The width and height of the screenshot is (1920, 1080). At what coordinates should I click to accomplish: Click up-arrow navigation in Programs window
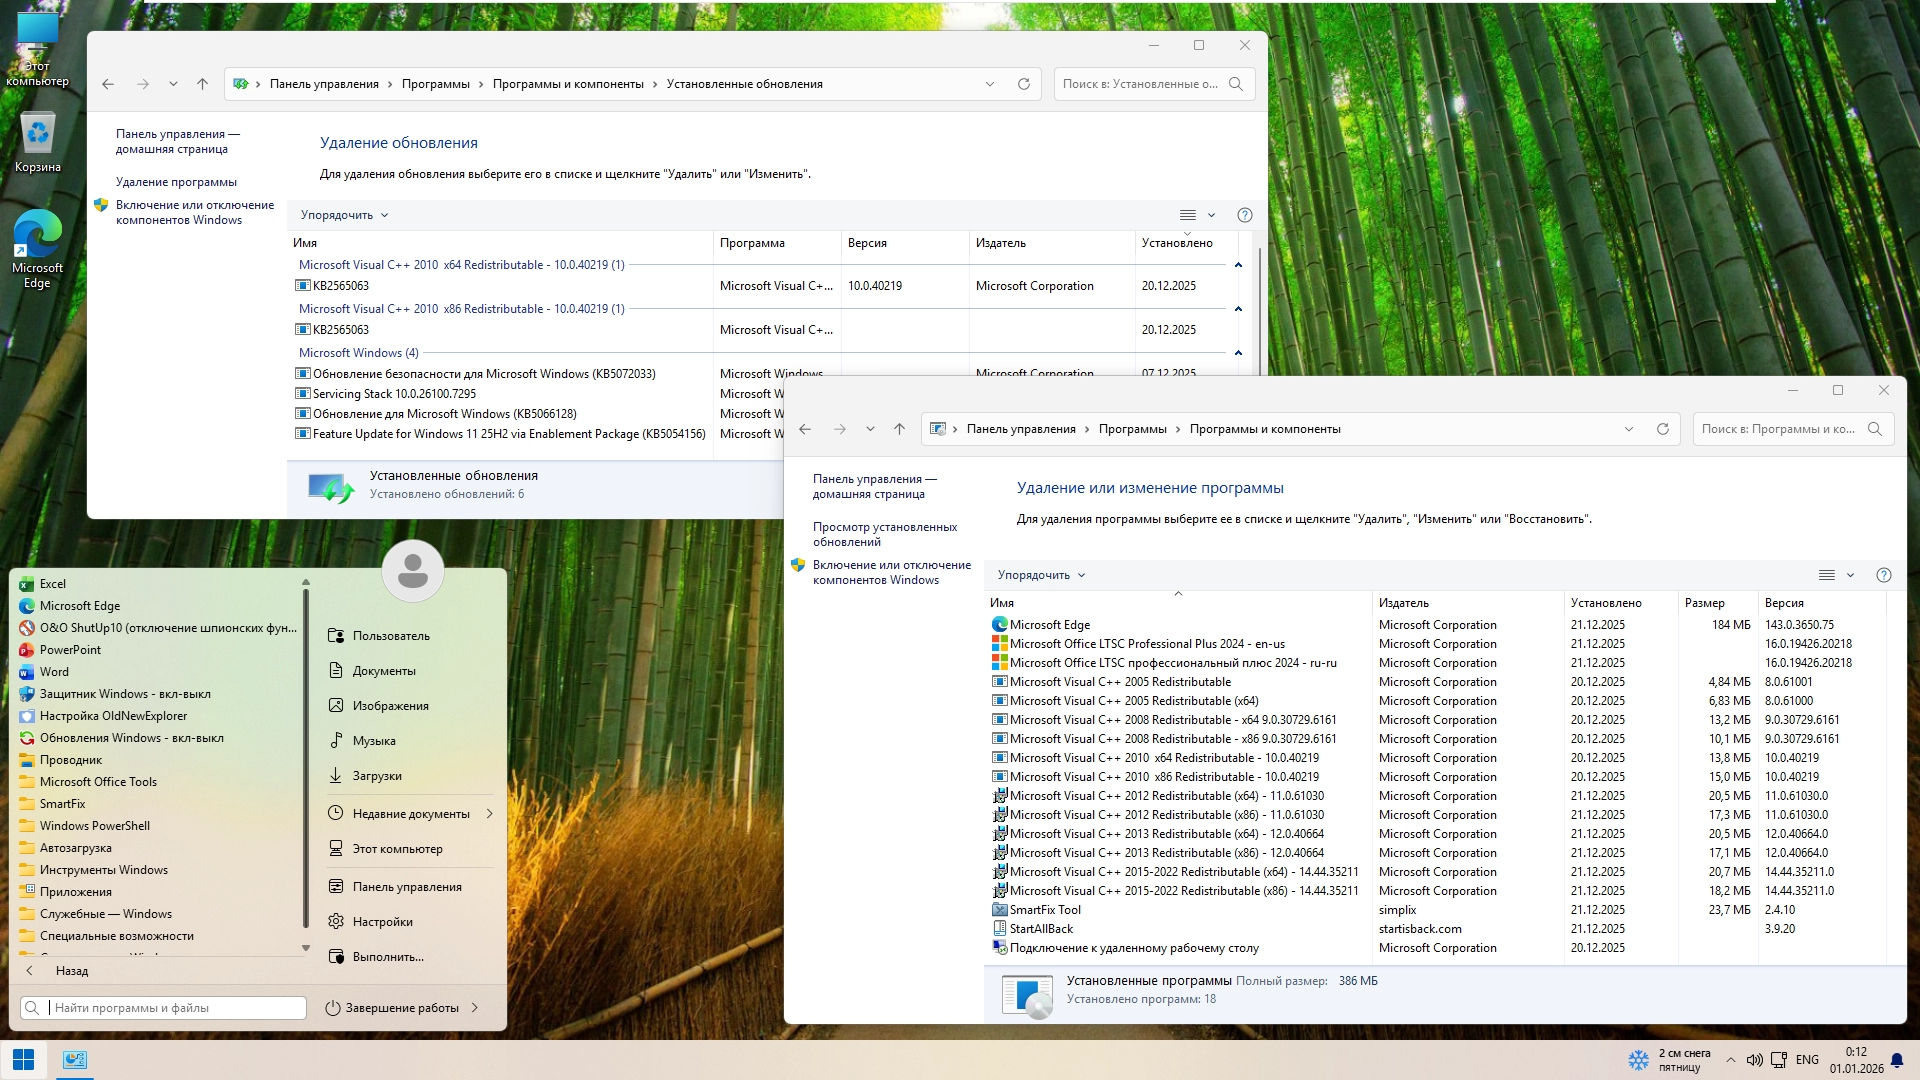[899, 429]
